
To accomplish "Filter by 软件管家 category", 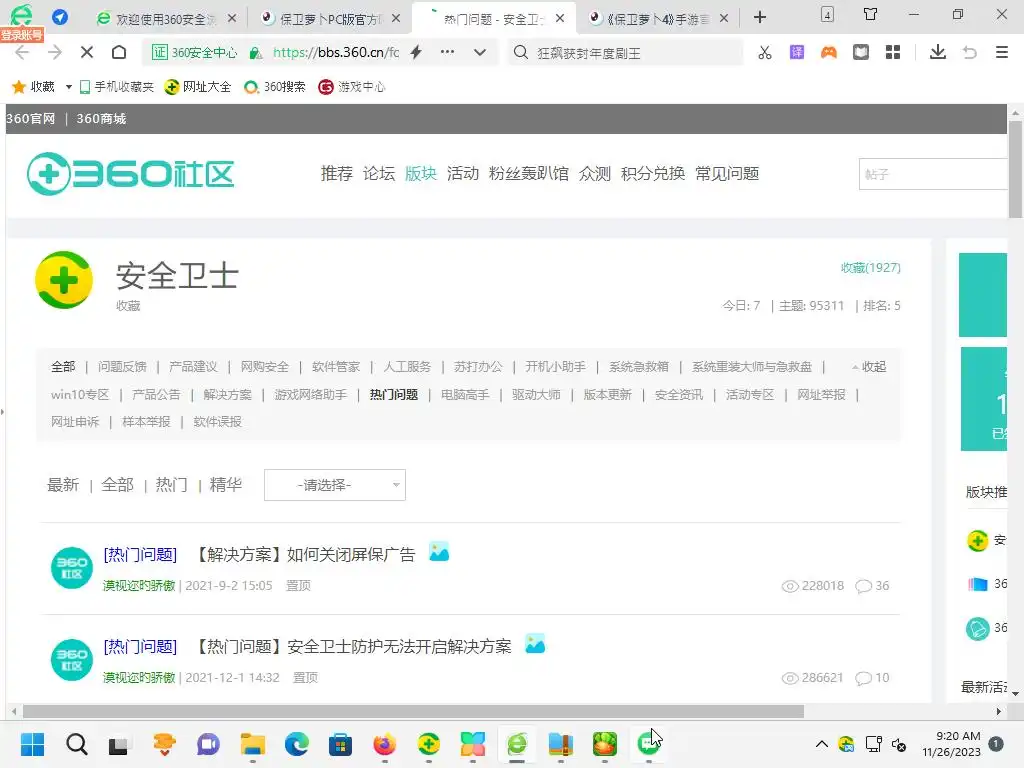I will tap(336, 367).
